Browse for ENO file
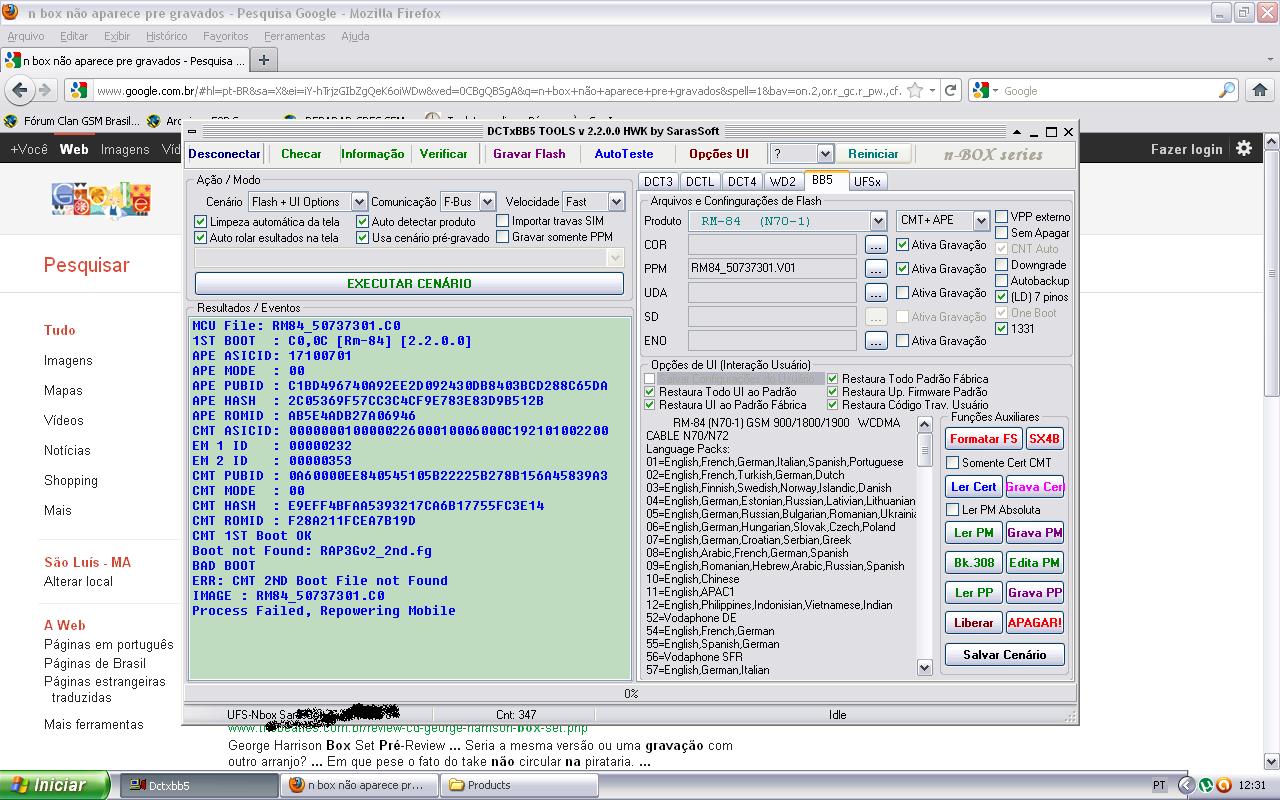This screenshot has height=800, width=1280. [876, 340]
